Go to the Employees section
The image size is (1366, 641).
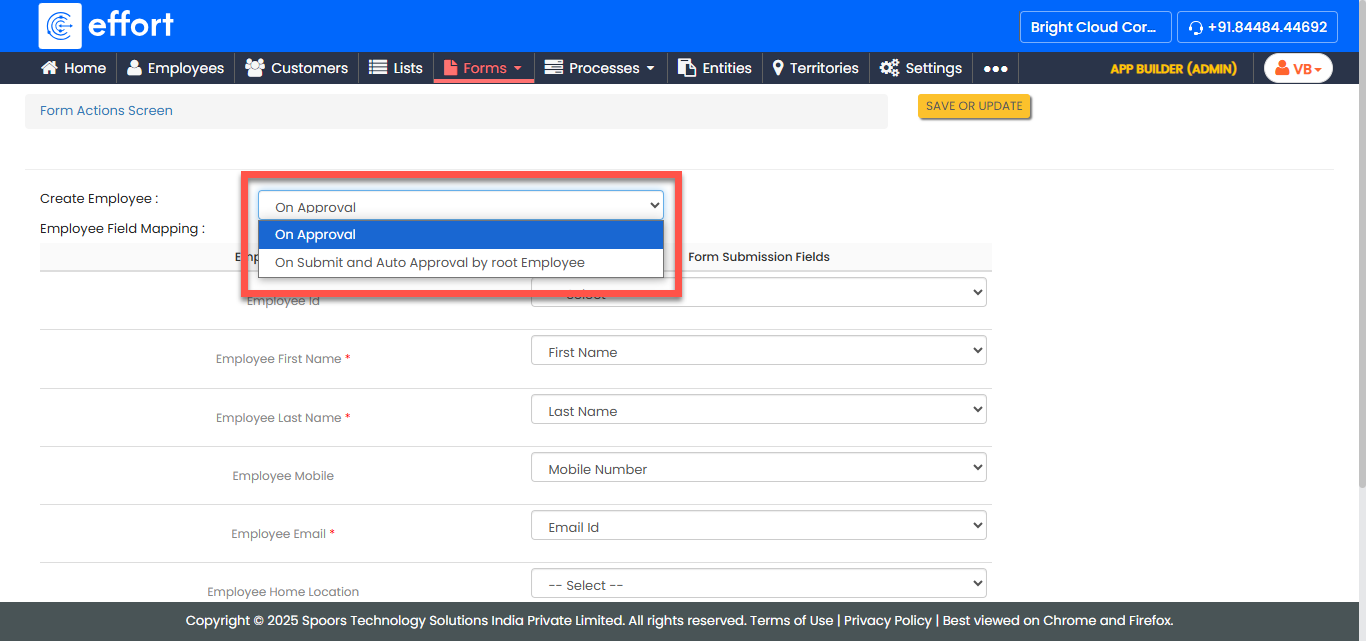(x=175, y=68)
